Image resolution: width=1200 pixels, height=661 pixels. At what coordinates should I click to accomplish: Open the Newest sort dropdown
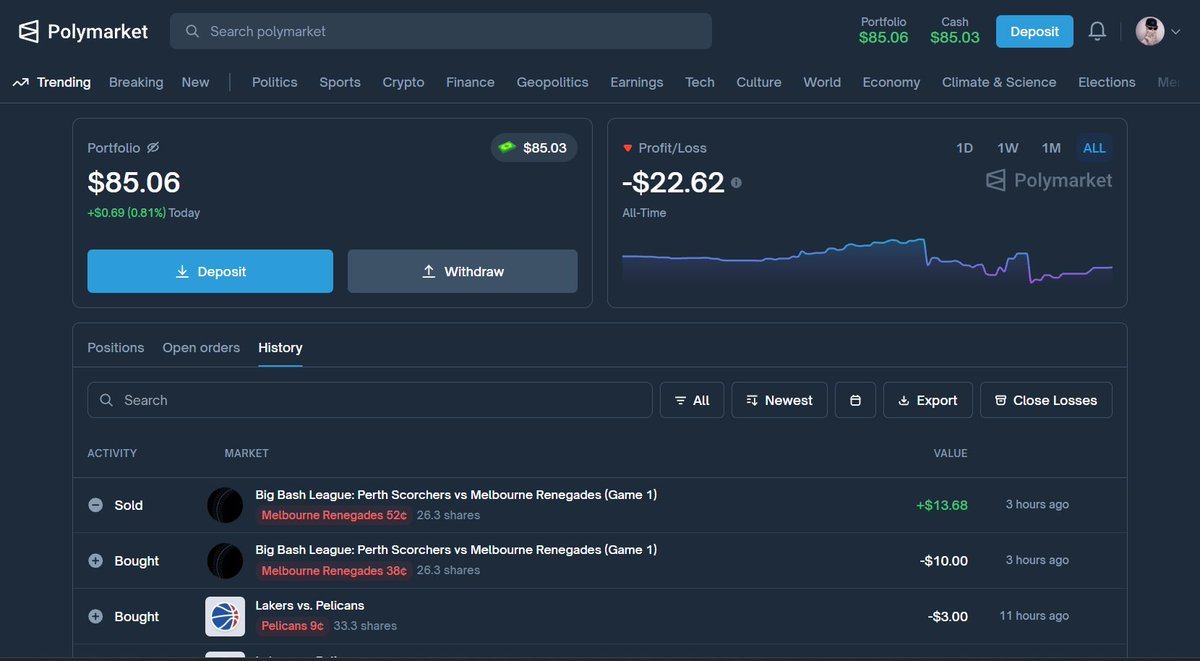point(779,400)
